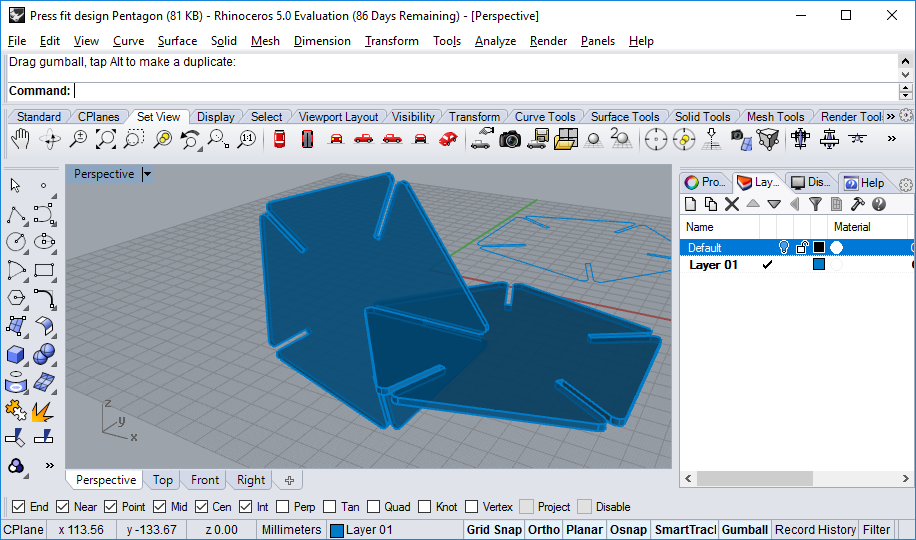Open the Named Views folder icon

565,139
